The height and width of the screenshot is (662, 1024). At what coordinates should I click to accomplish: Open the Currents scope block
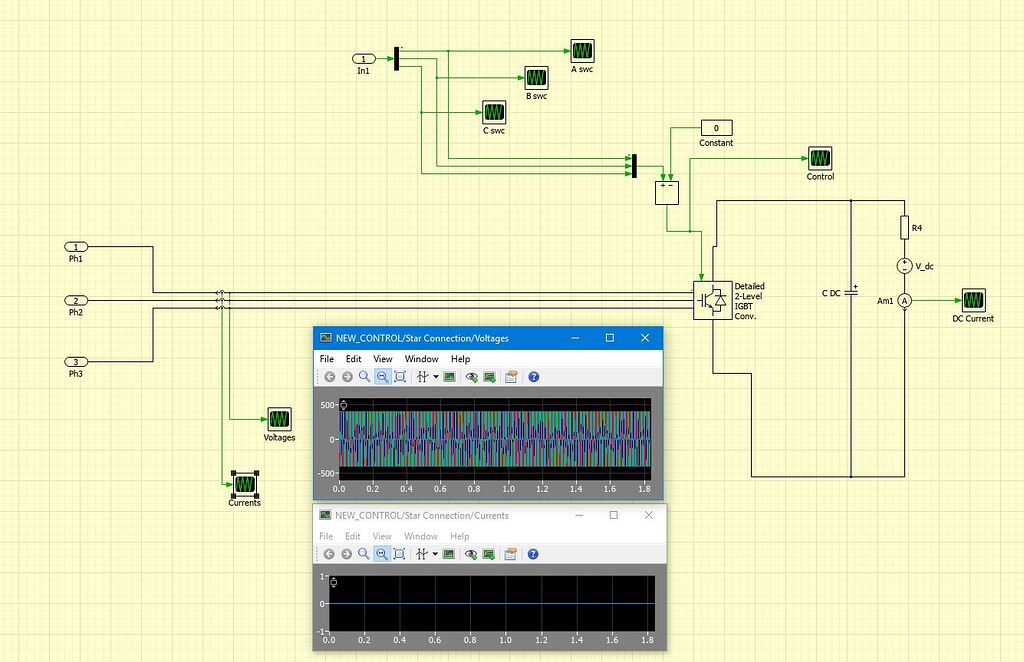(244, 487)
